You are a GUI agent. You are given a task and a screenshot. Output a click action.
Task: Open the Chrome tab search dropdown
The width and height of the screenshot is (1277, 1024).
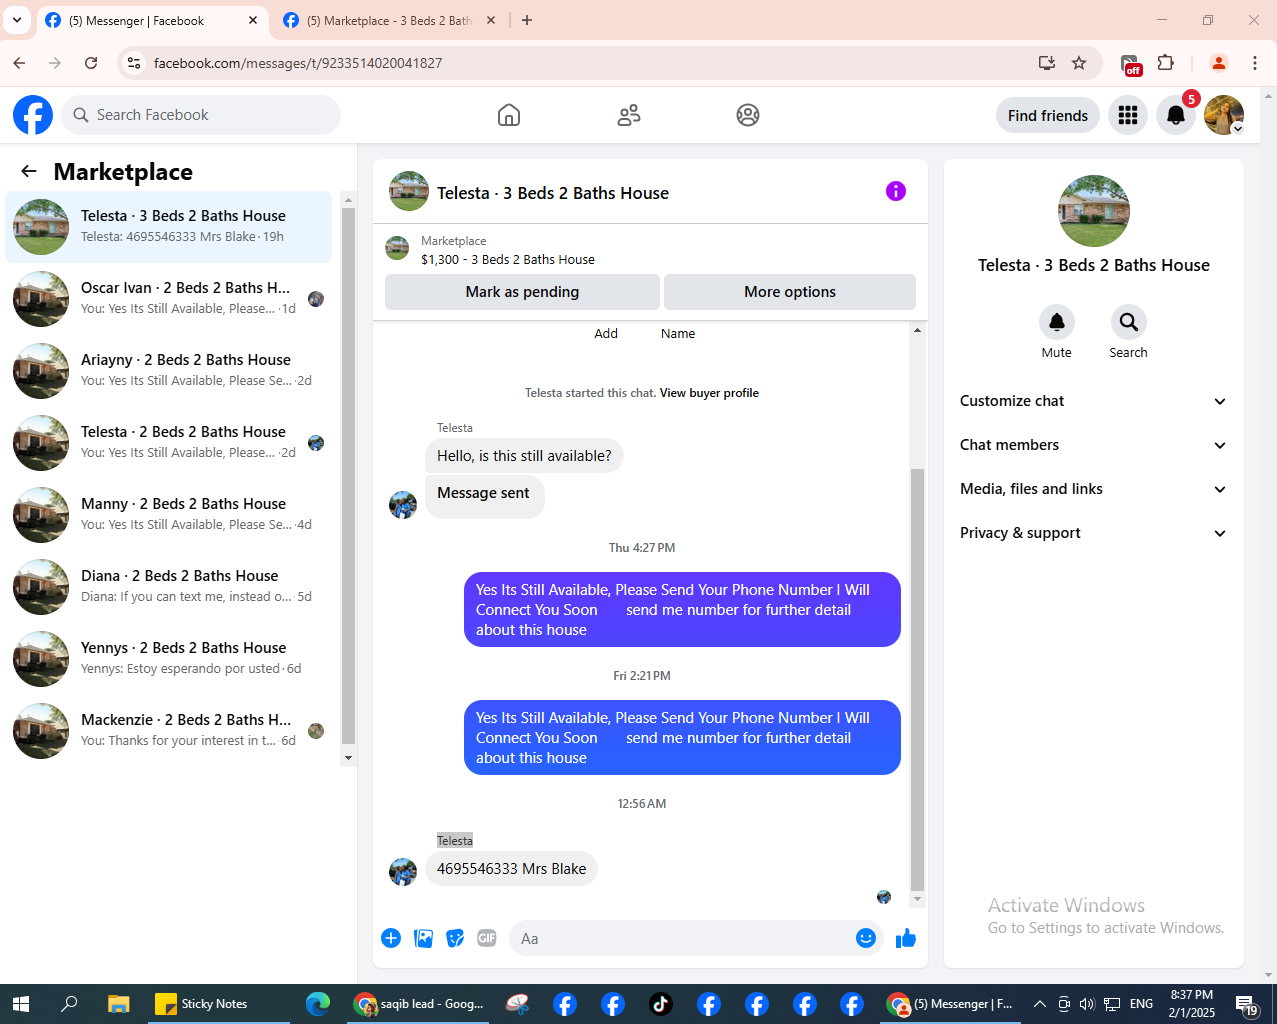(17, 20)
